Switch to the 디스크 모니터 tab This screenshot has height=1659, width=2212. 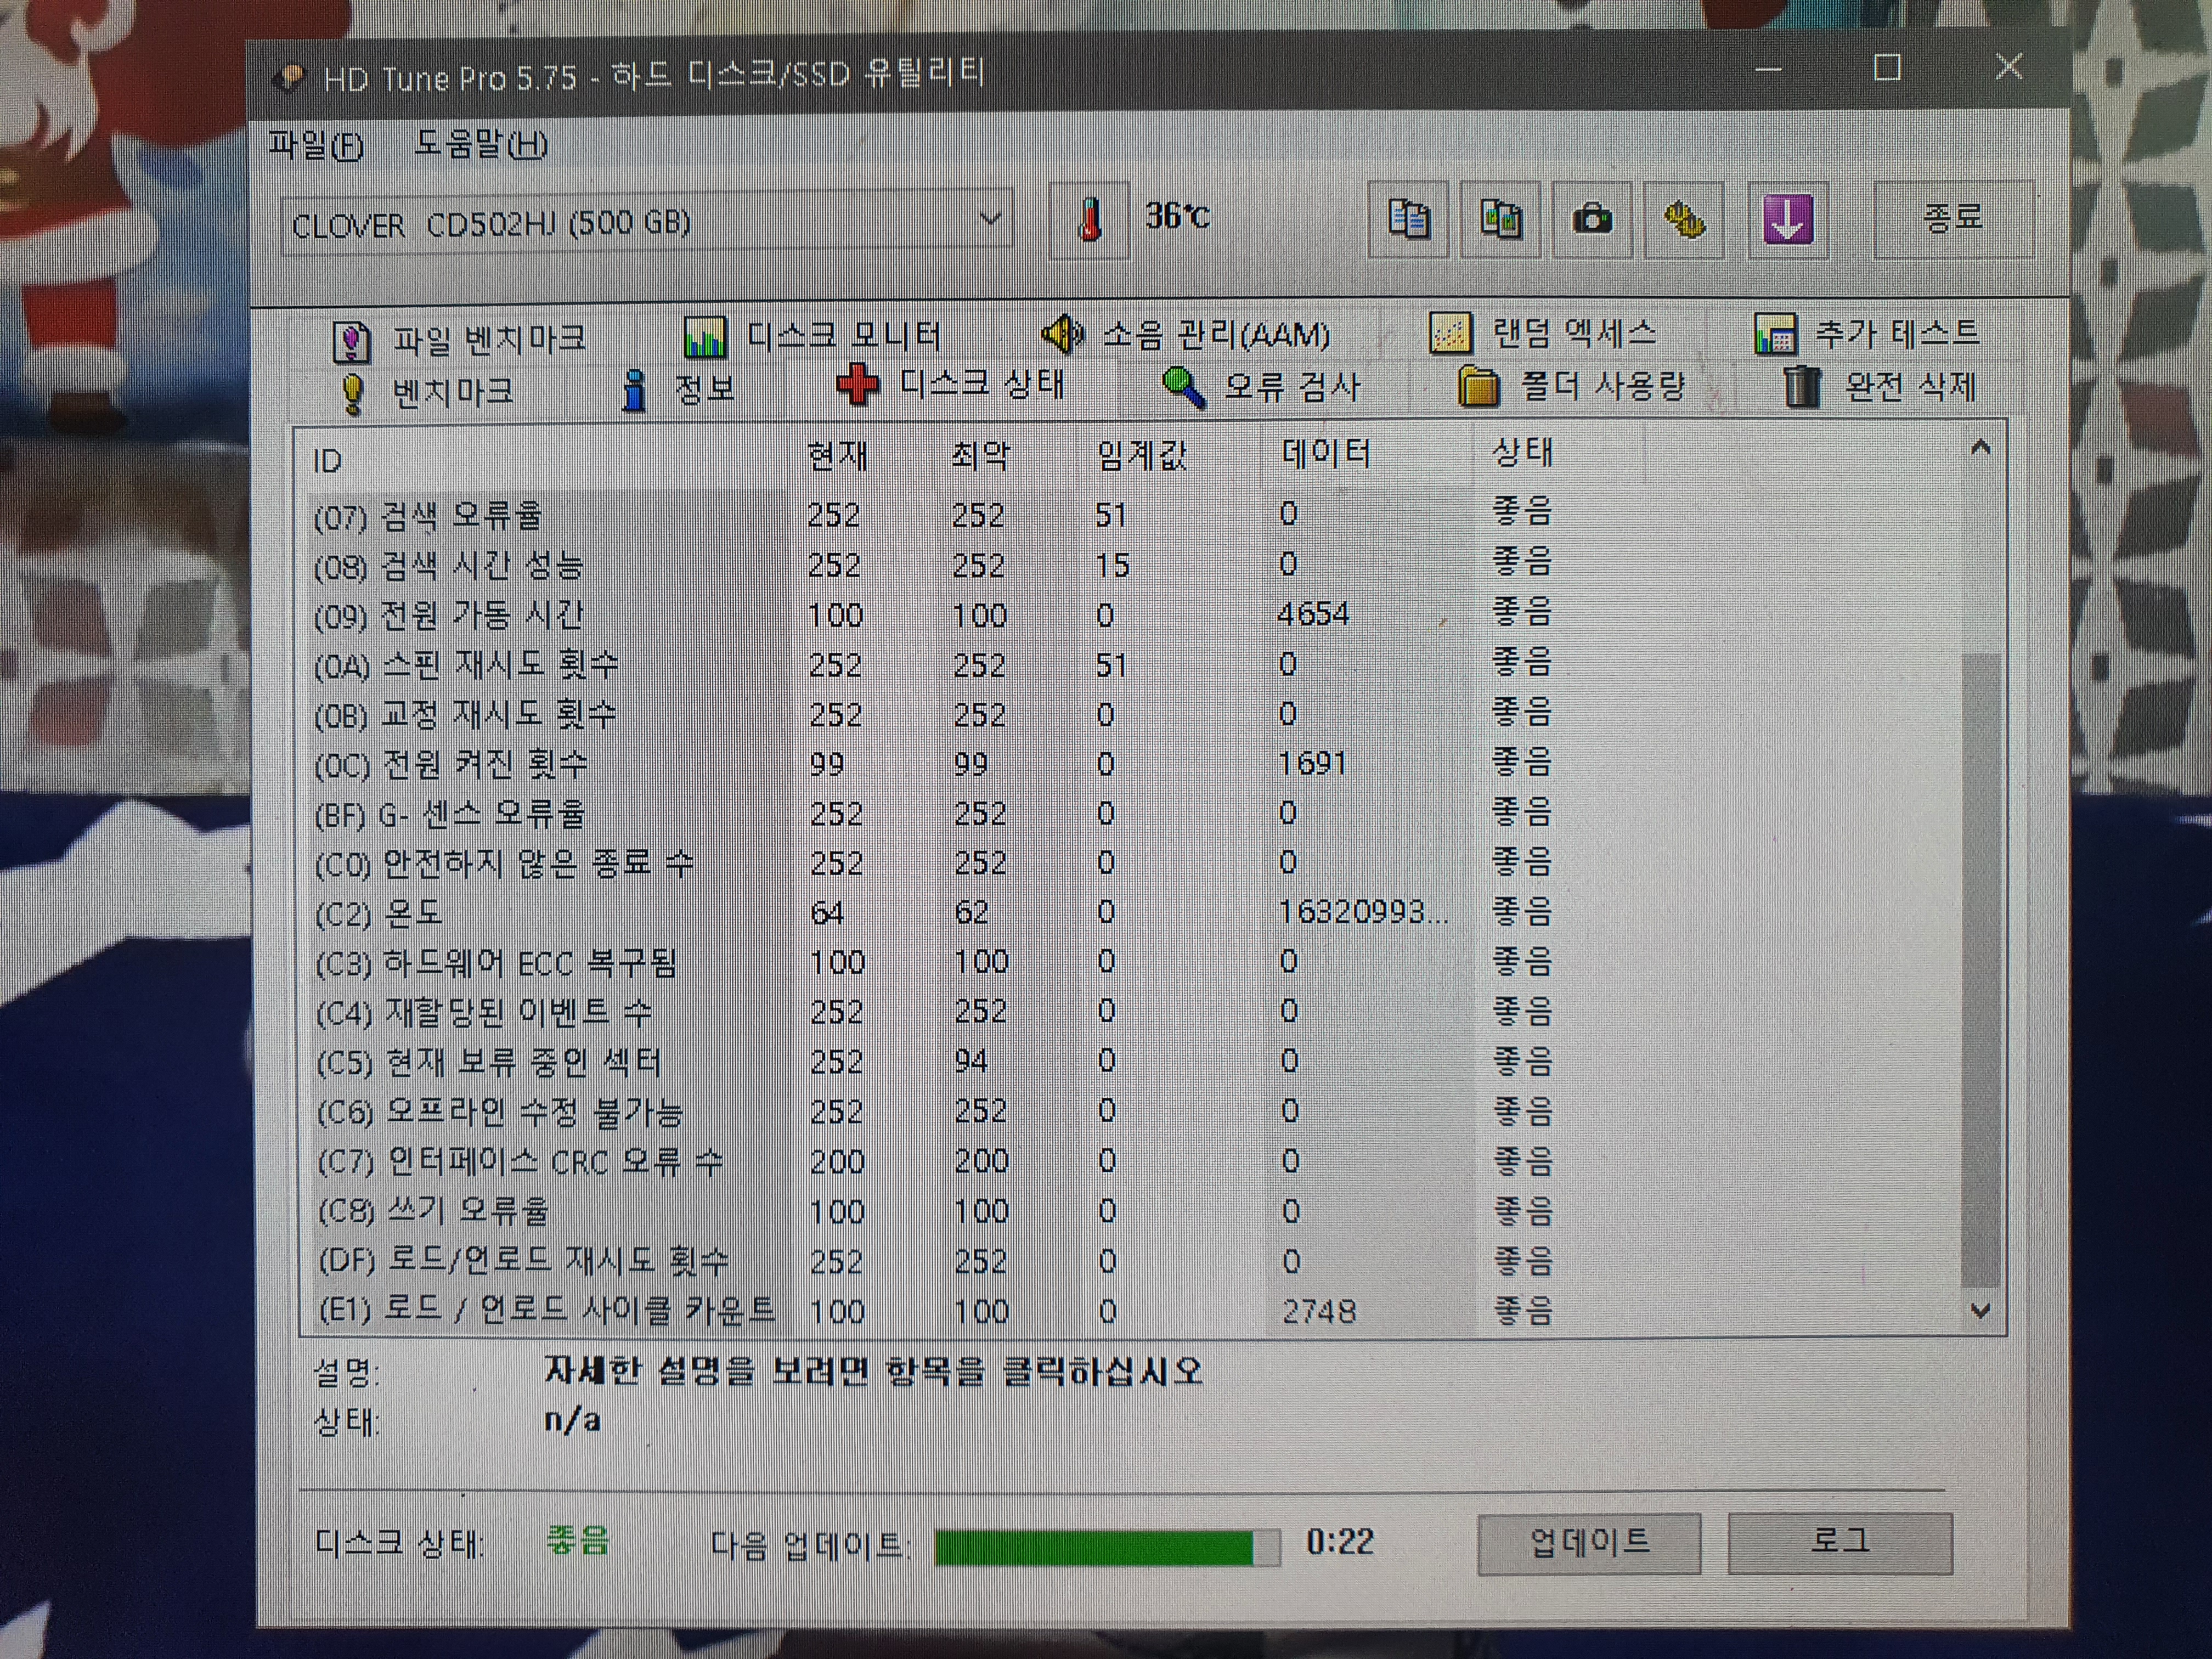(812, 336)
